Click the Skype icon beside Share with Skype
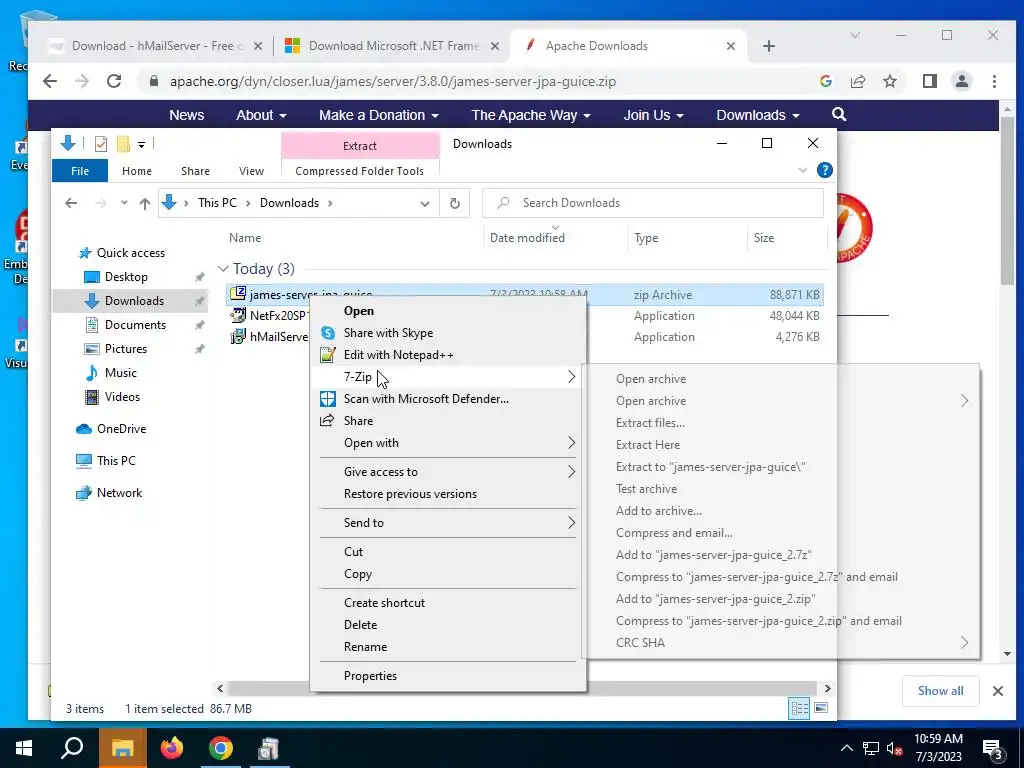 point(328,333)
